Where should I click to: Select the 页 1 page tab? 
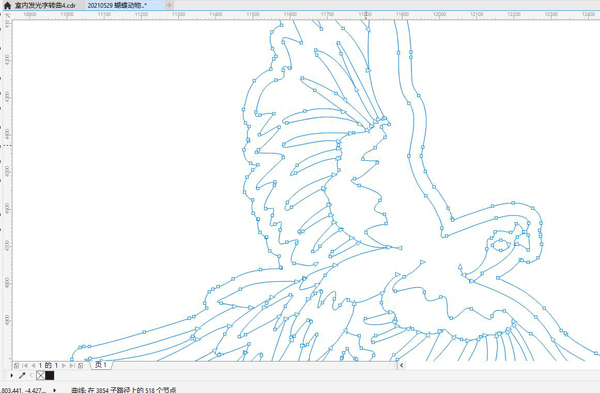(101, 365)
